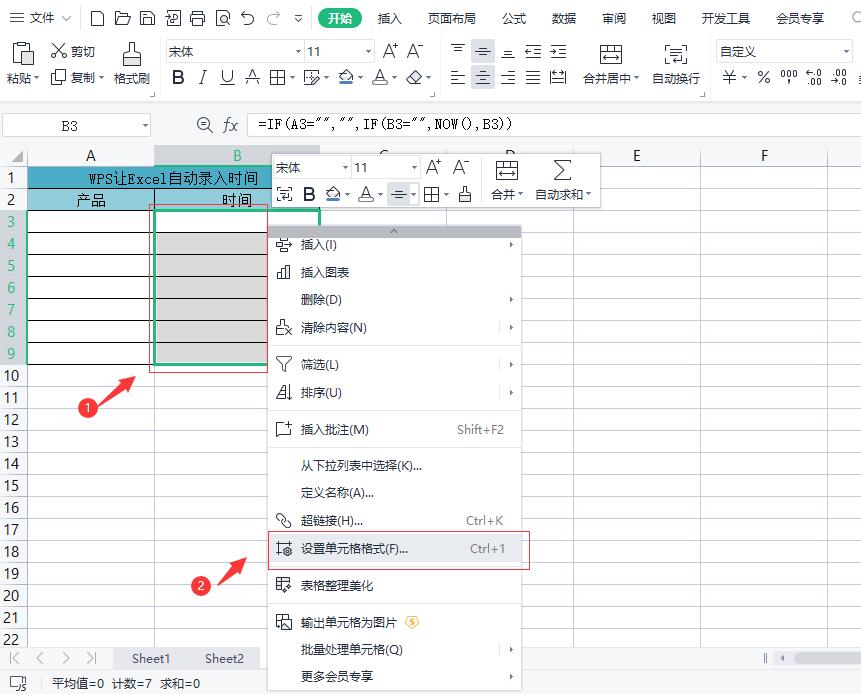Image resolution: width=861 pixels, height=694 pixels.
Task: Switch to the 插入 ribbon tab
Action: click(x=389, y=19)
